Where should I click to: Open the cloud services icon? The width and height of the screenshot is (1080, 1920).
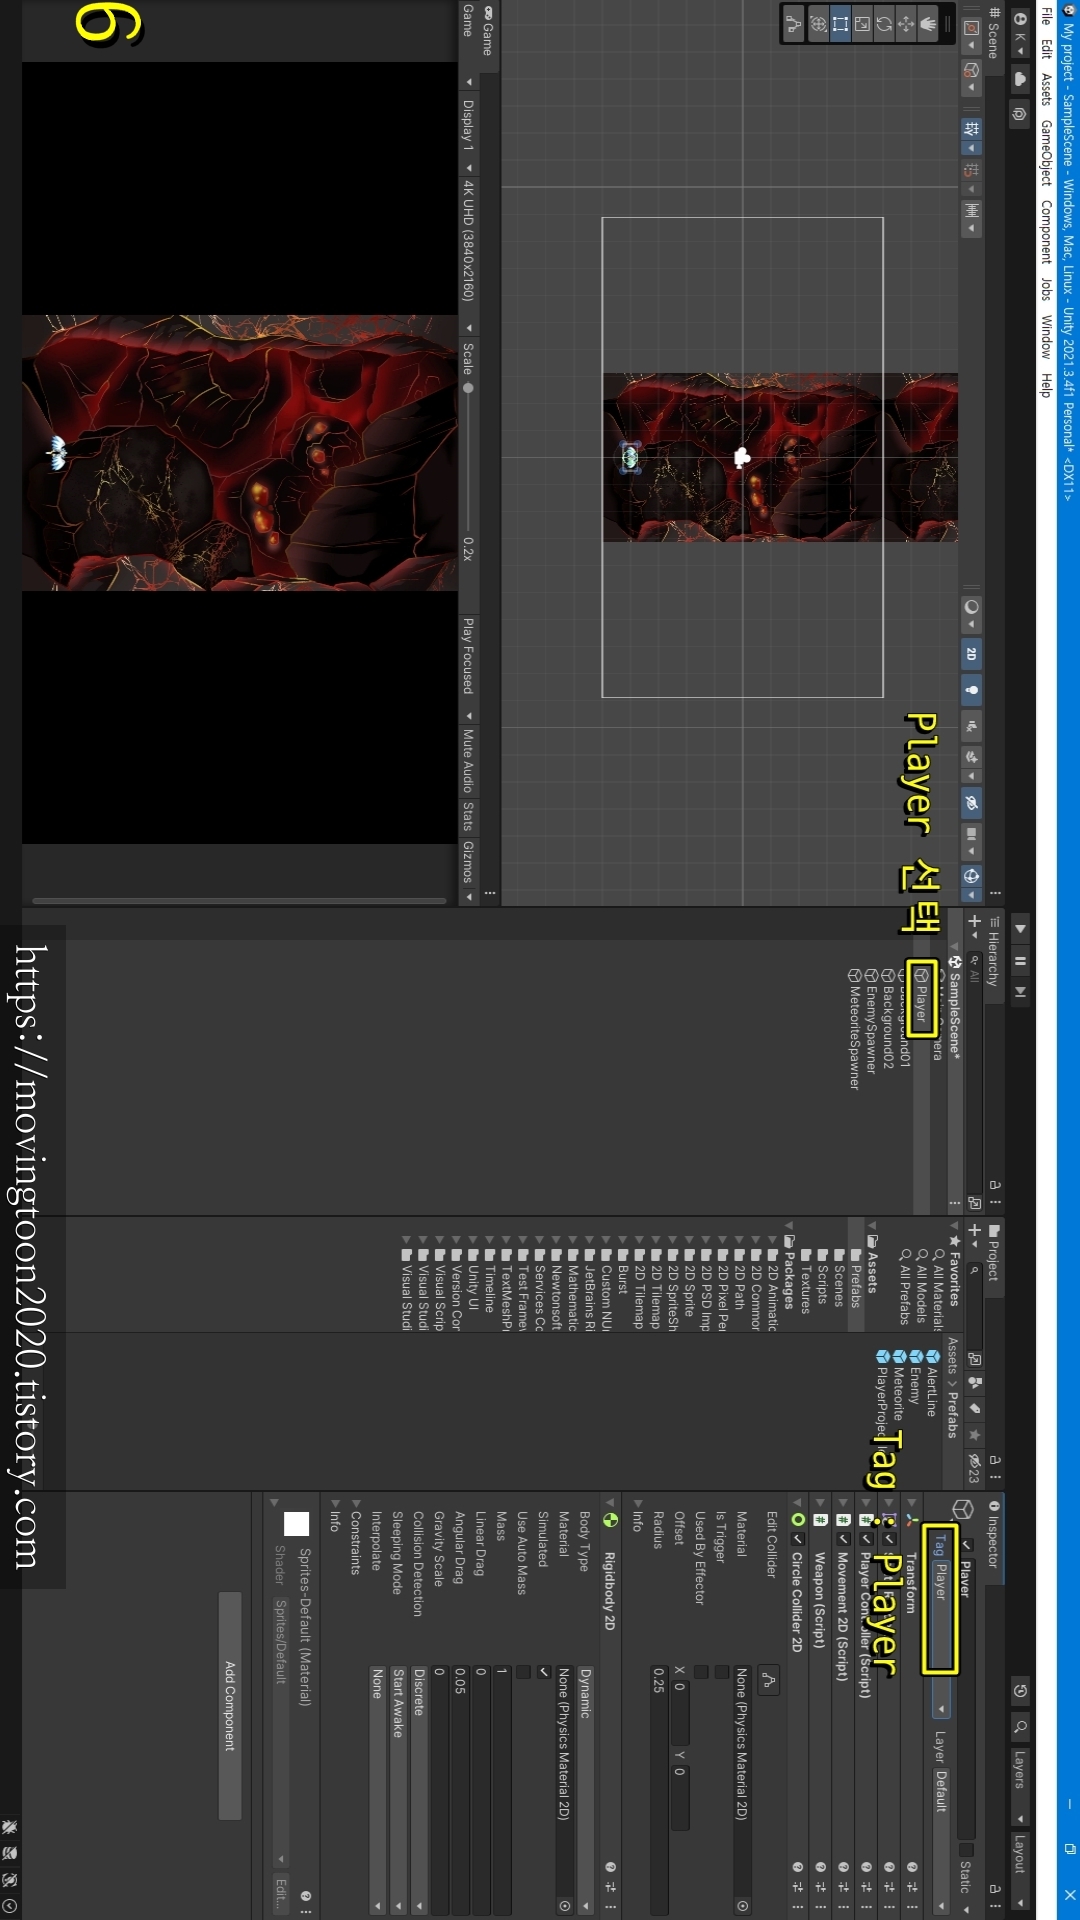point(1020,79)
